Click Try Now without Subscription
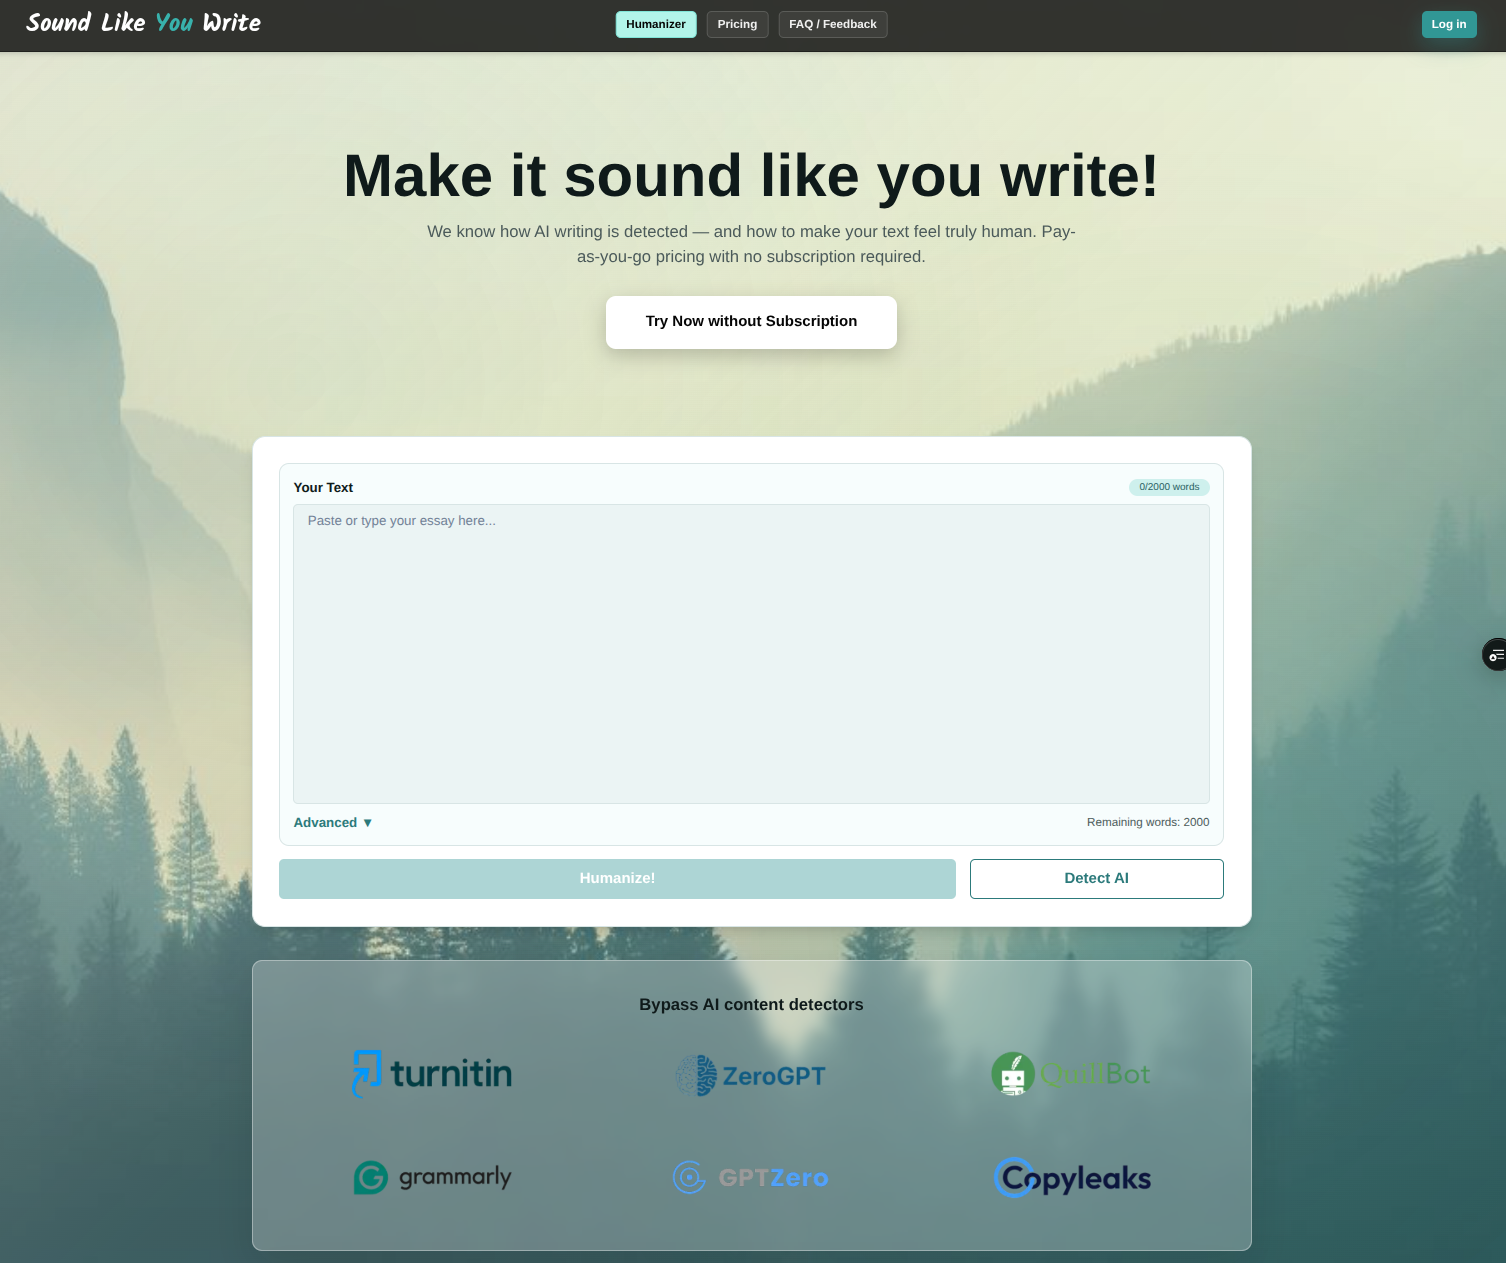1506x1263 pixels. point(751,321)
